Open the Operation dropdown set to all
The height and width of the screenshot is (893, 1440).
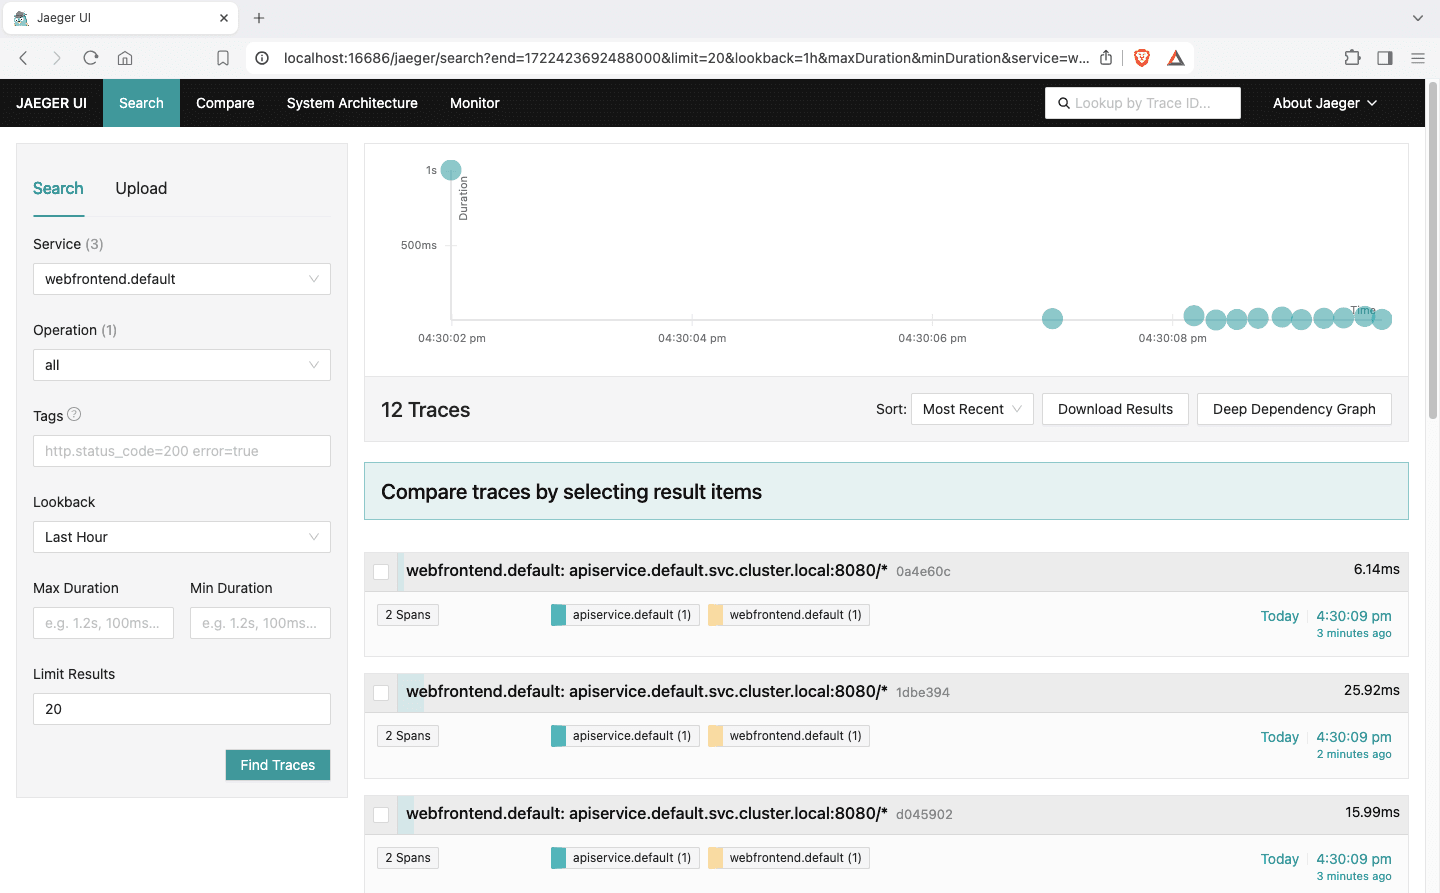coord(182,365)
